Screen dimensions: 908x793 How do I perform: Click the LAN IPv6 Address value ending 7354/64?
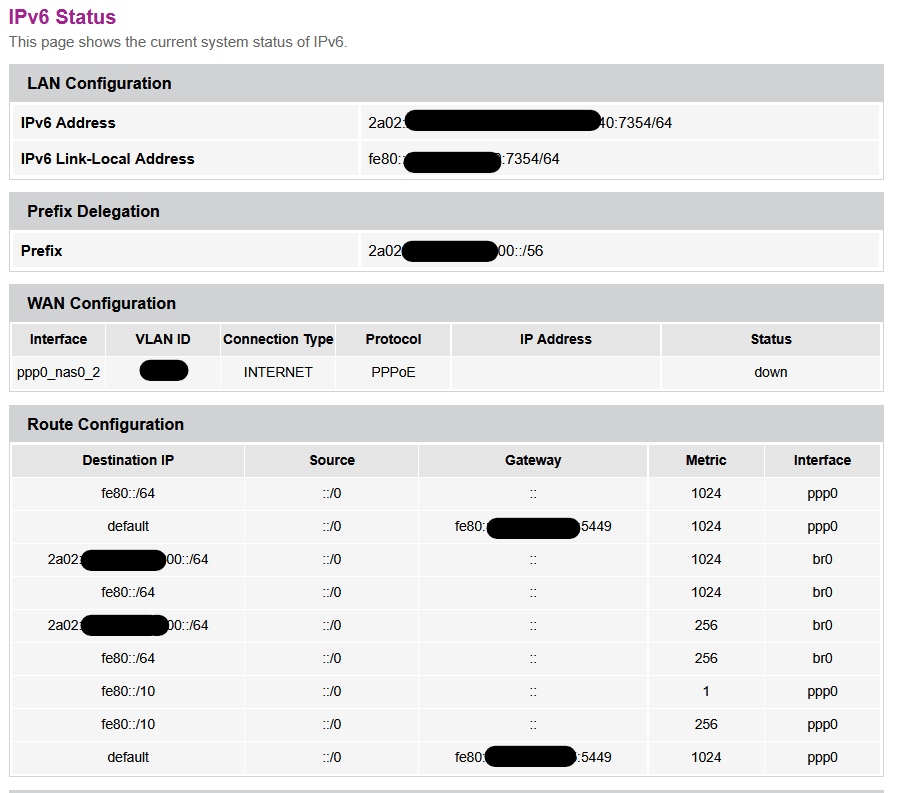tap(520, 122)
